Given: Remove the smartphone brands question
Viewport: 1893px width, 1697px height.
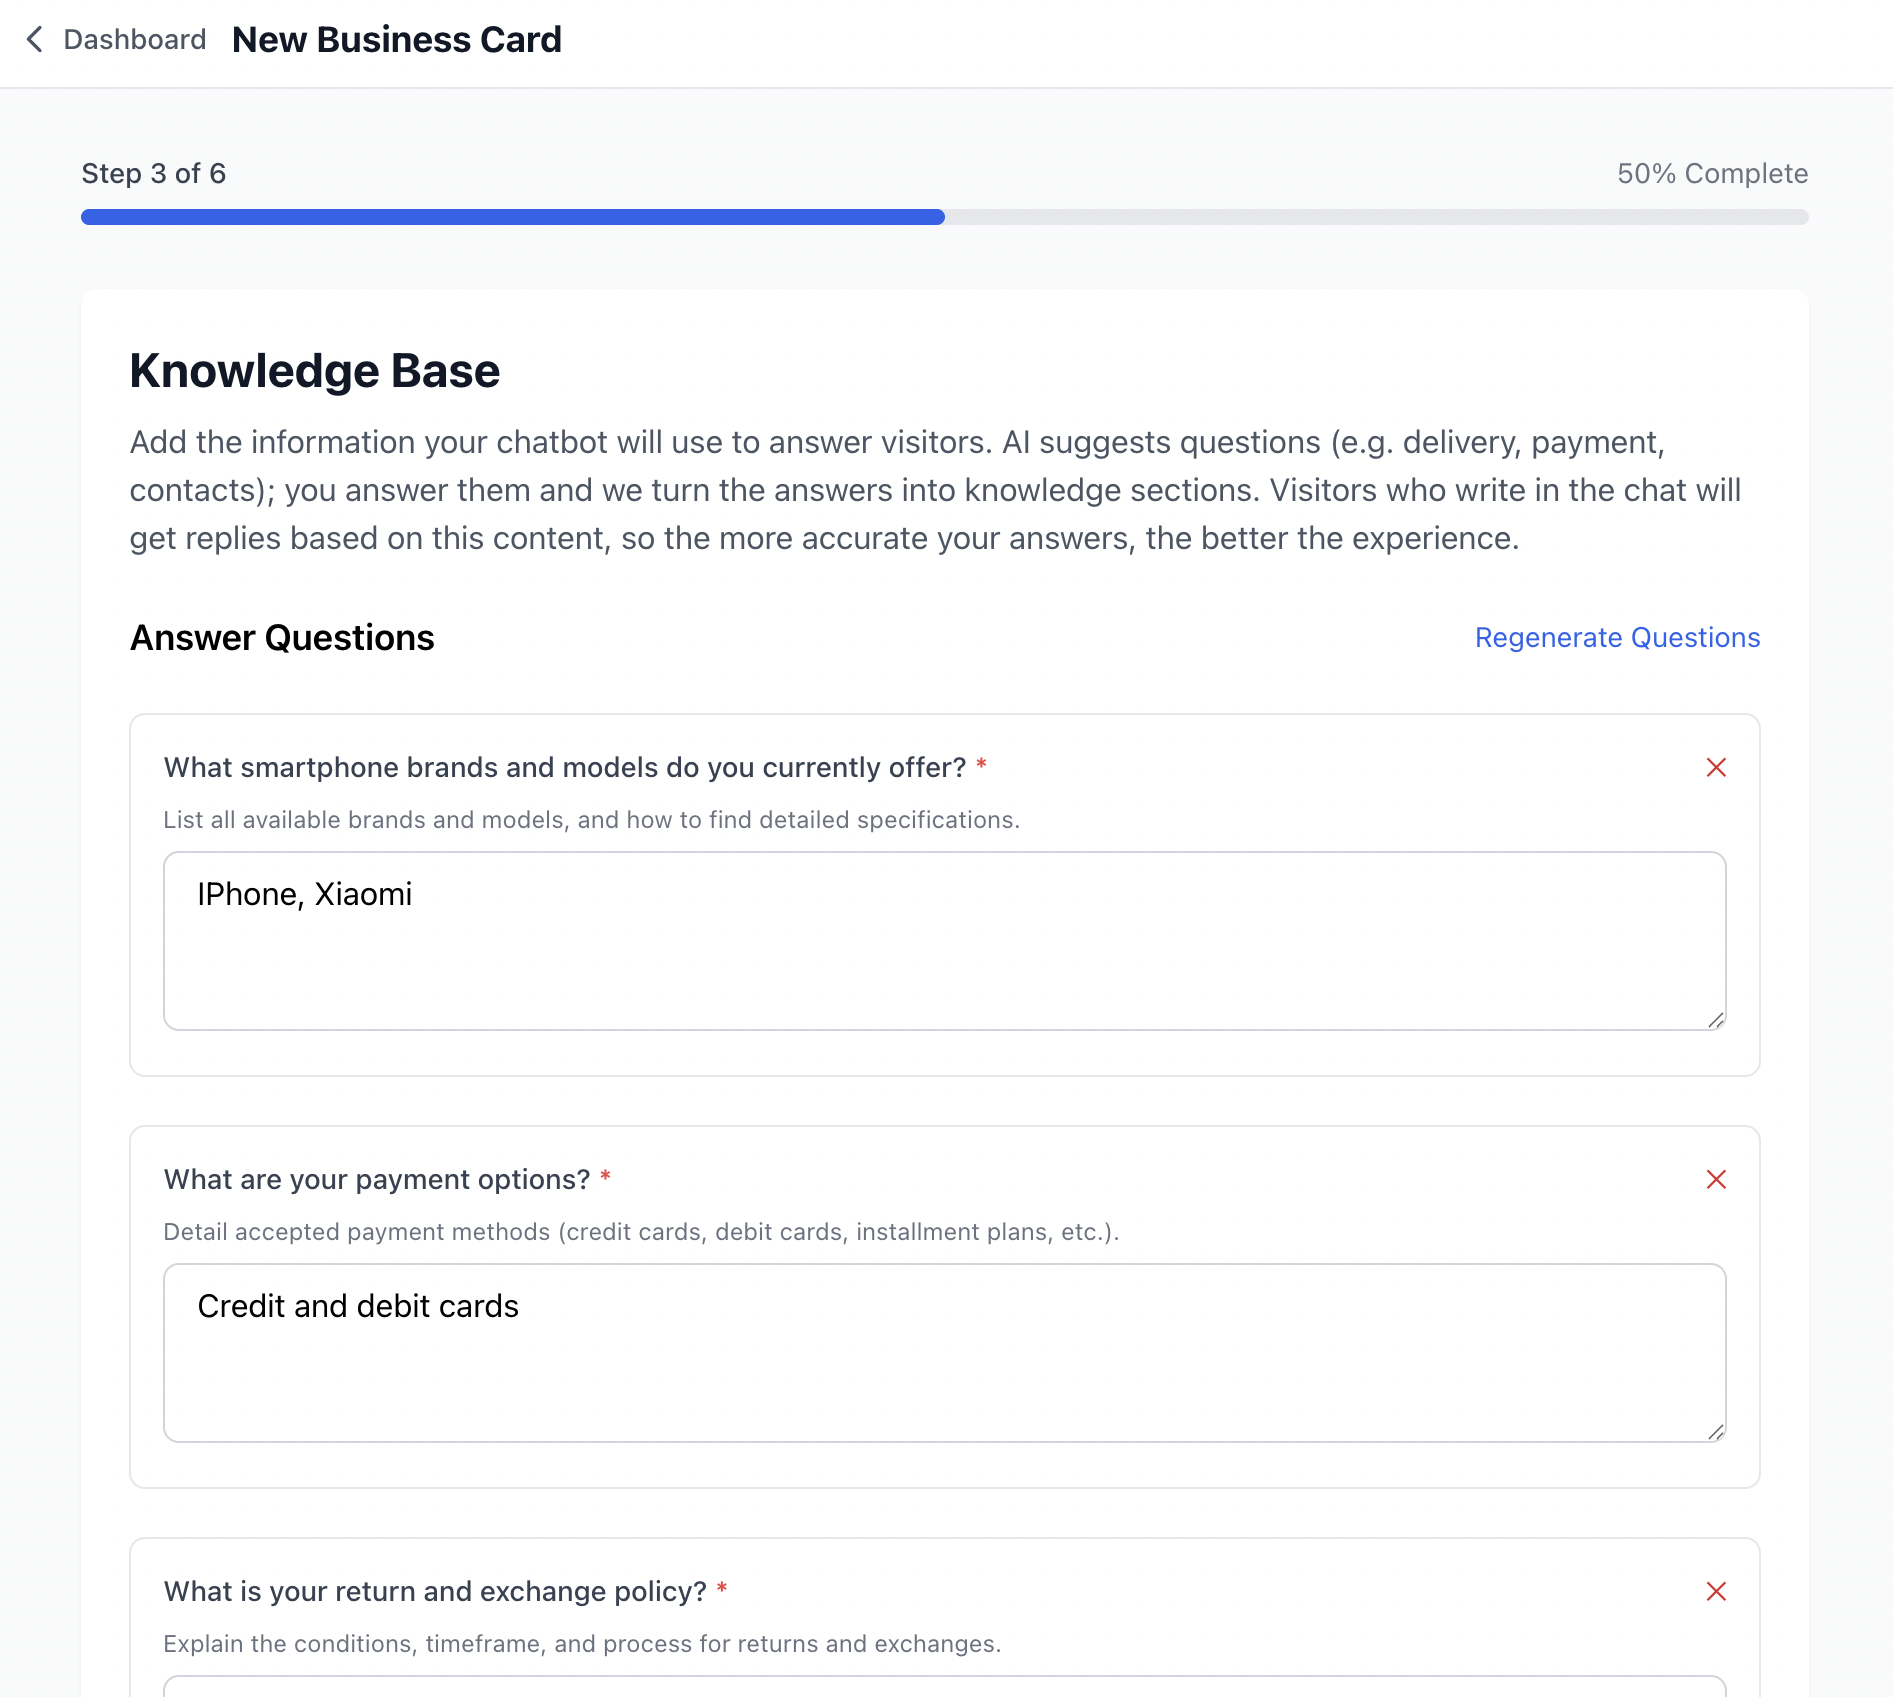Looking at the screenshot, I should [1716, 767].
